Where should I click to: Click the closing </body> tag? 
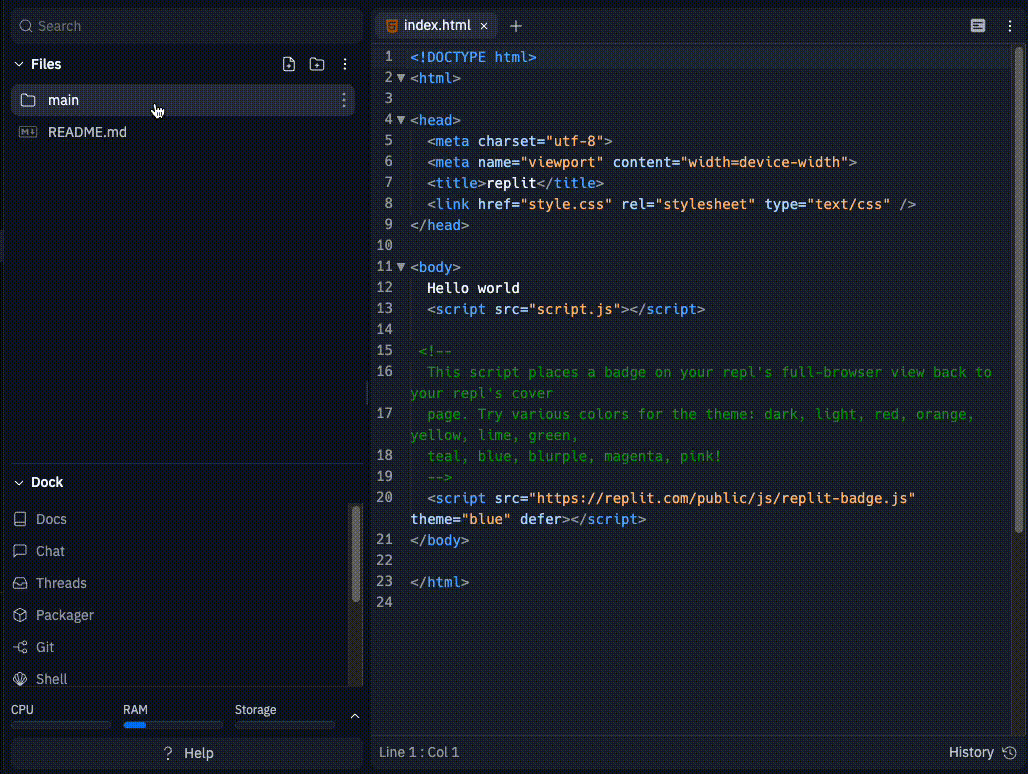coord(439,540)
